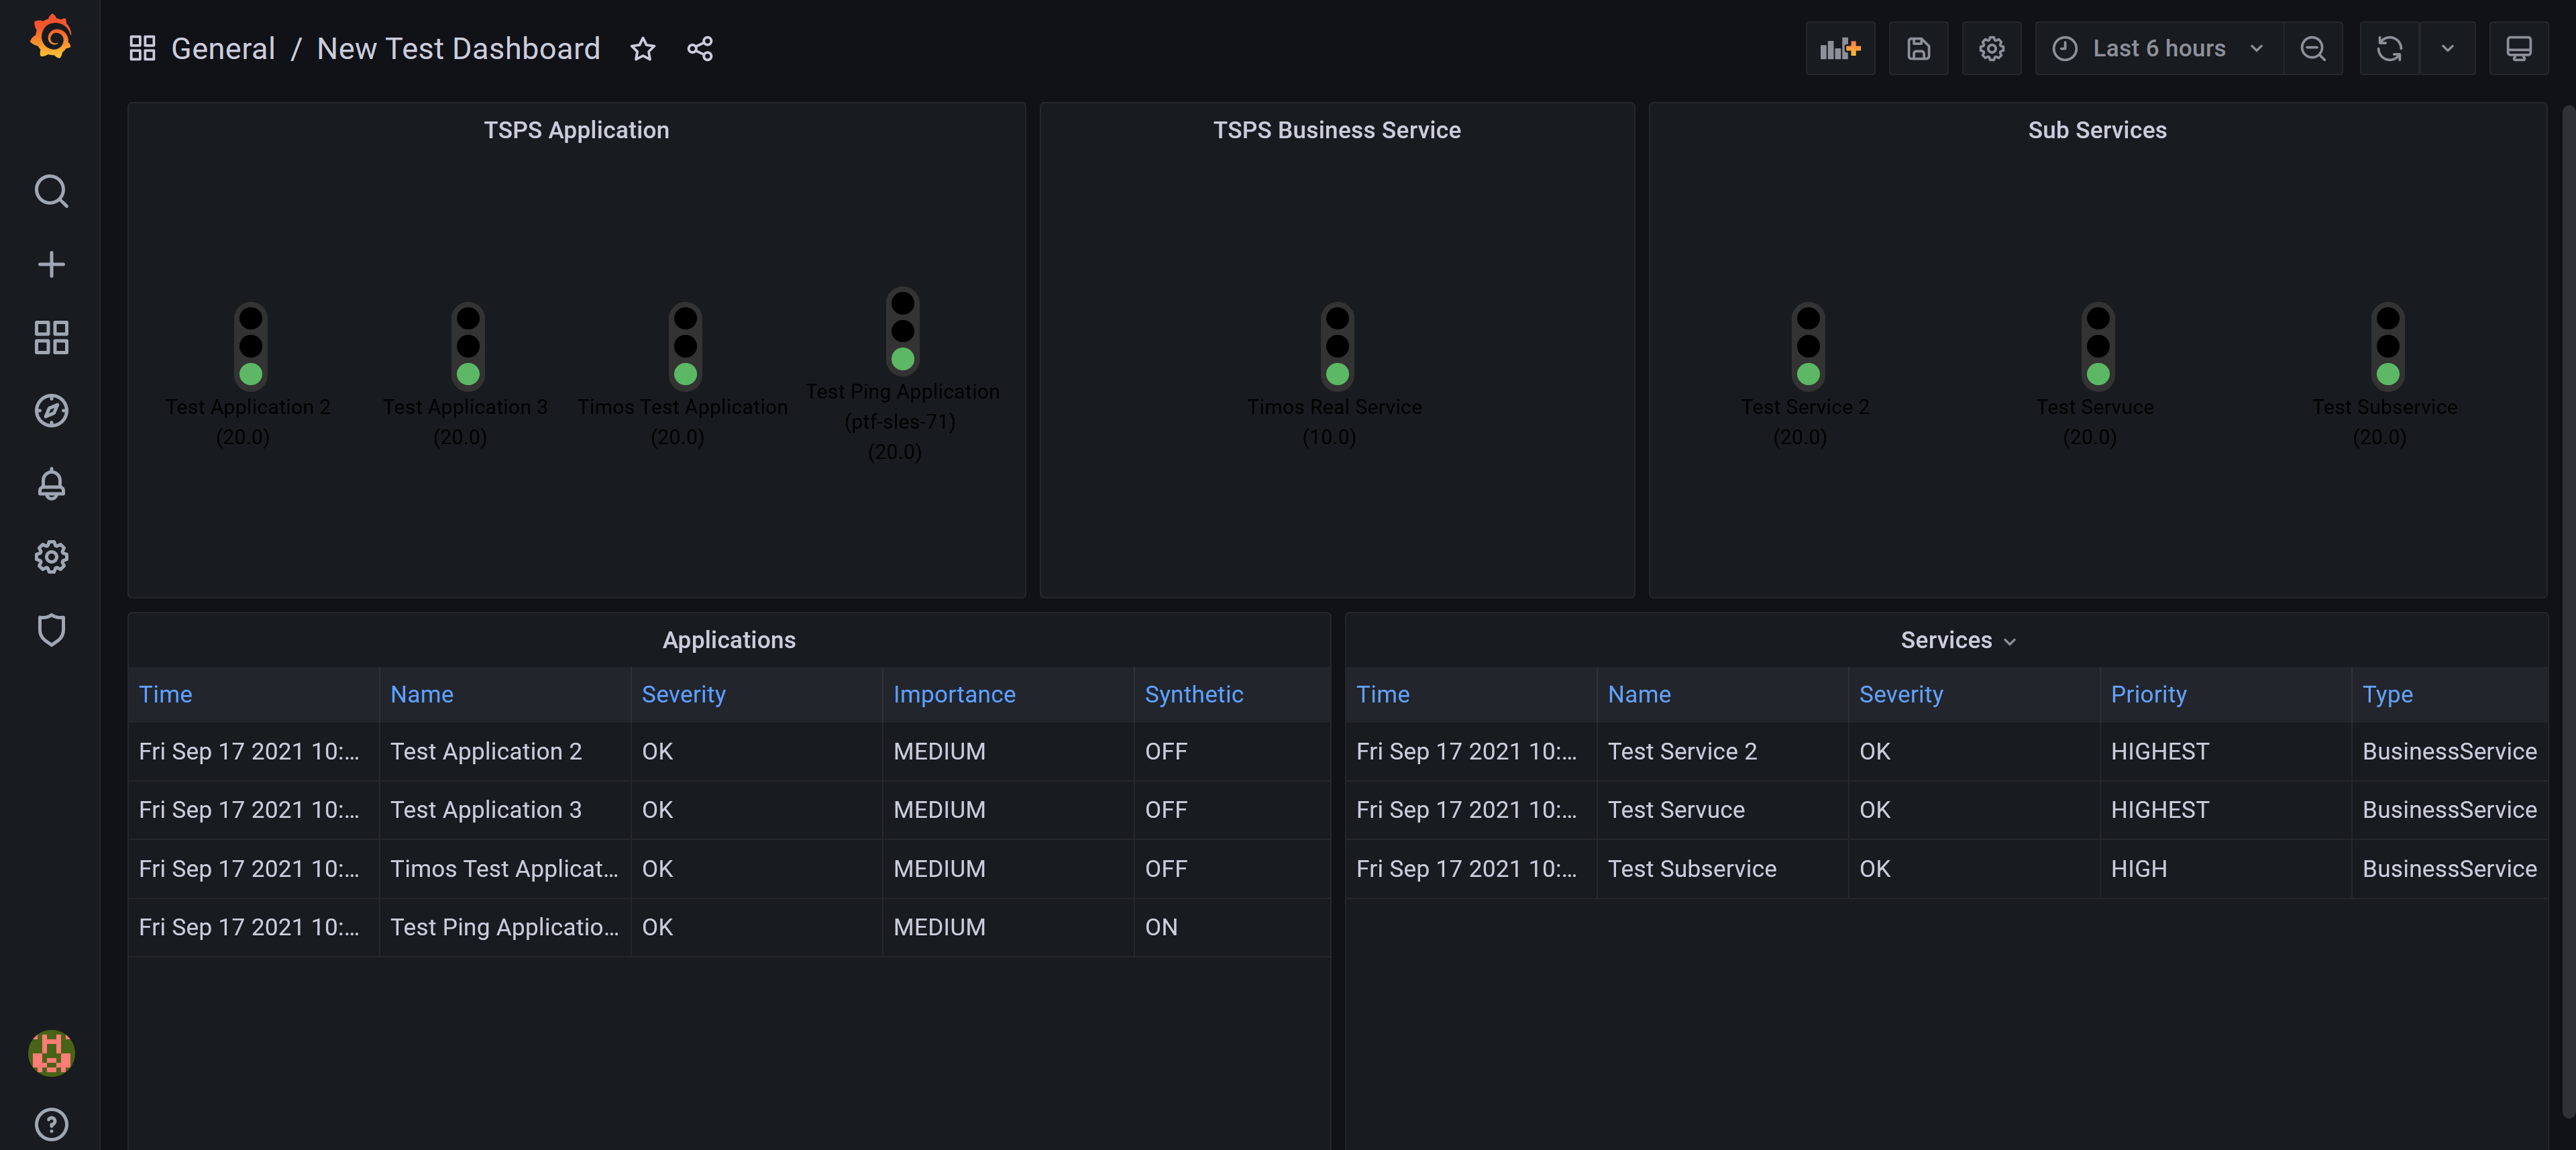The width and height of the screenshot is (2576, 1150).
Task: Select the Timos Test Applicat... name cell
Action: point(505,869)
